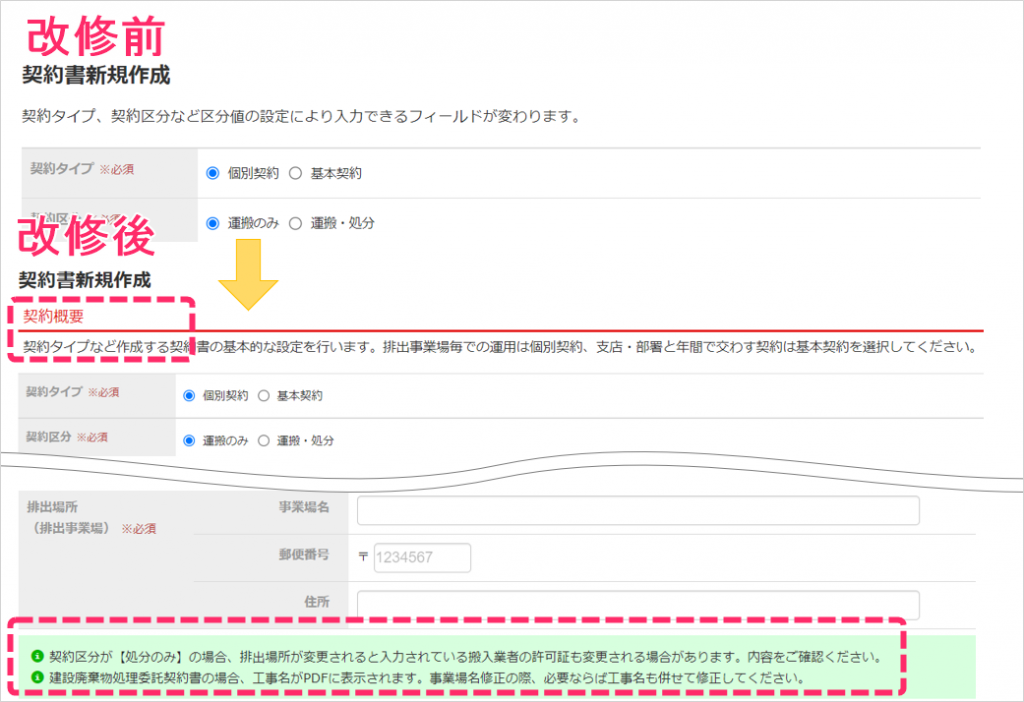1024x702 pixels.
Task: Choose 運搬のみ radio in the 改修前 form
Action: pos(212,223)
